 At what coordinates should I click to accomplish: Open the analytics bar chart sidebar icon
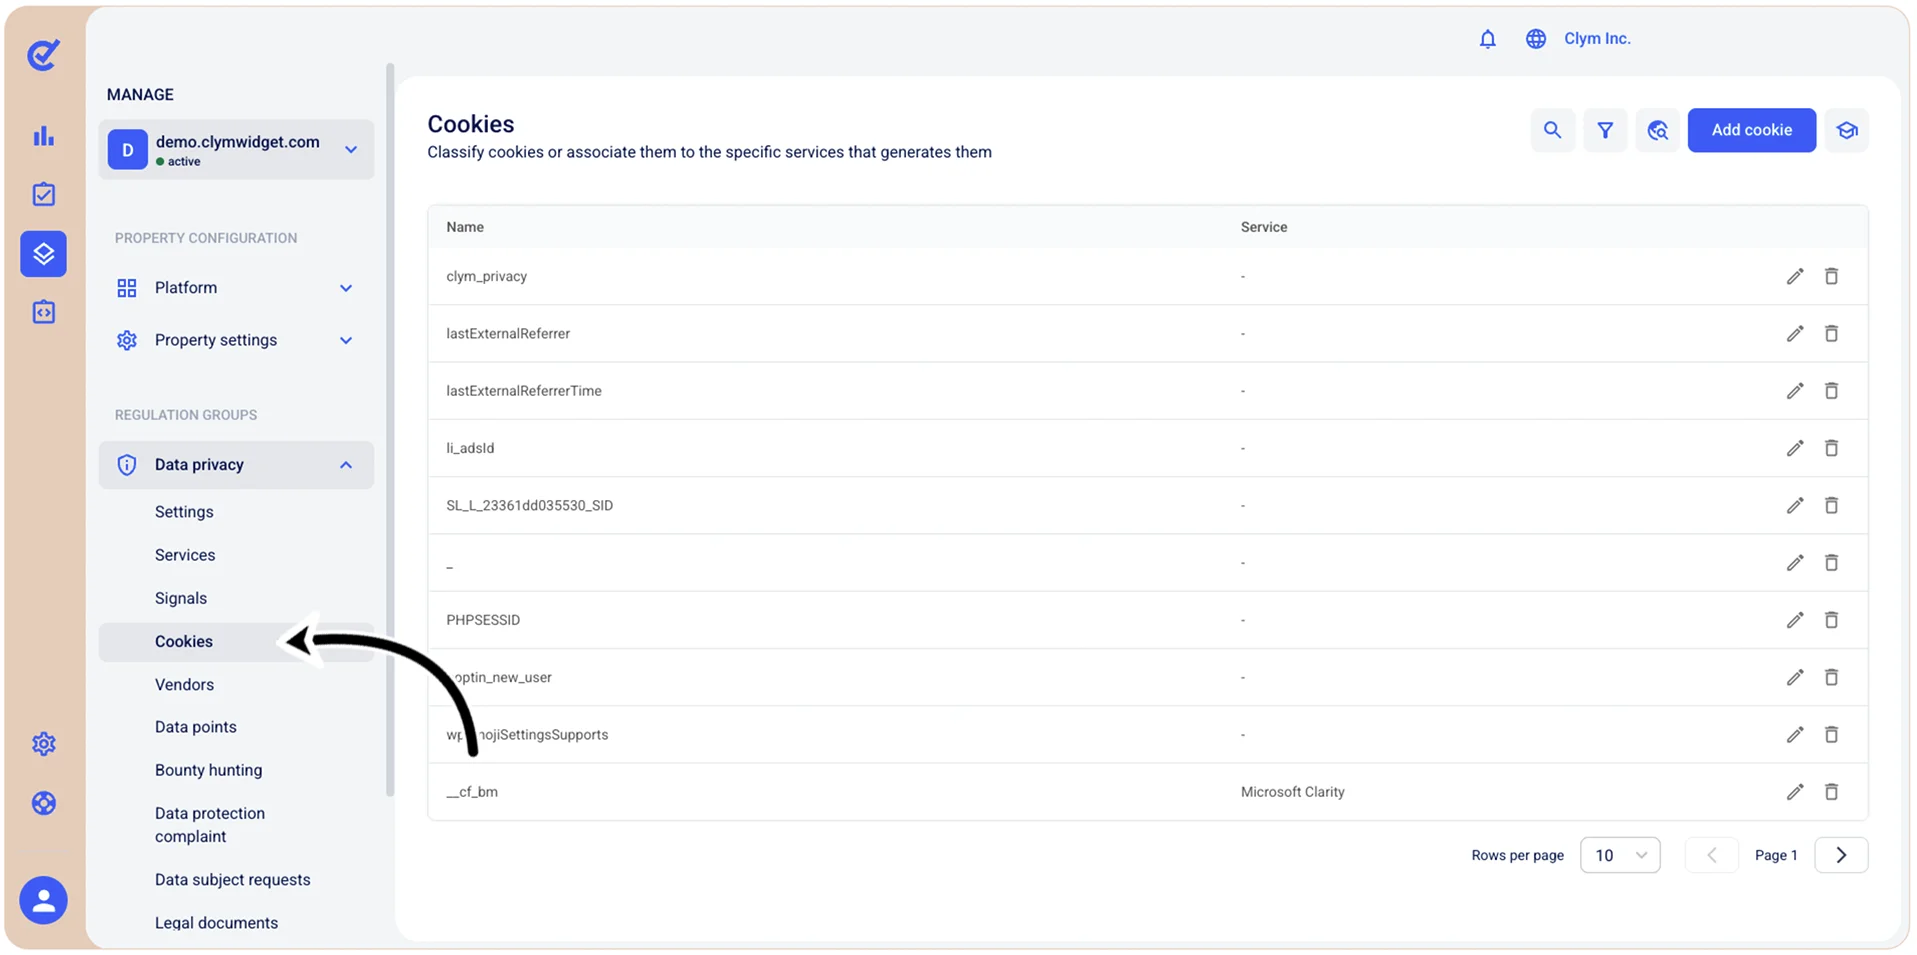43,136
